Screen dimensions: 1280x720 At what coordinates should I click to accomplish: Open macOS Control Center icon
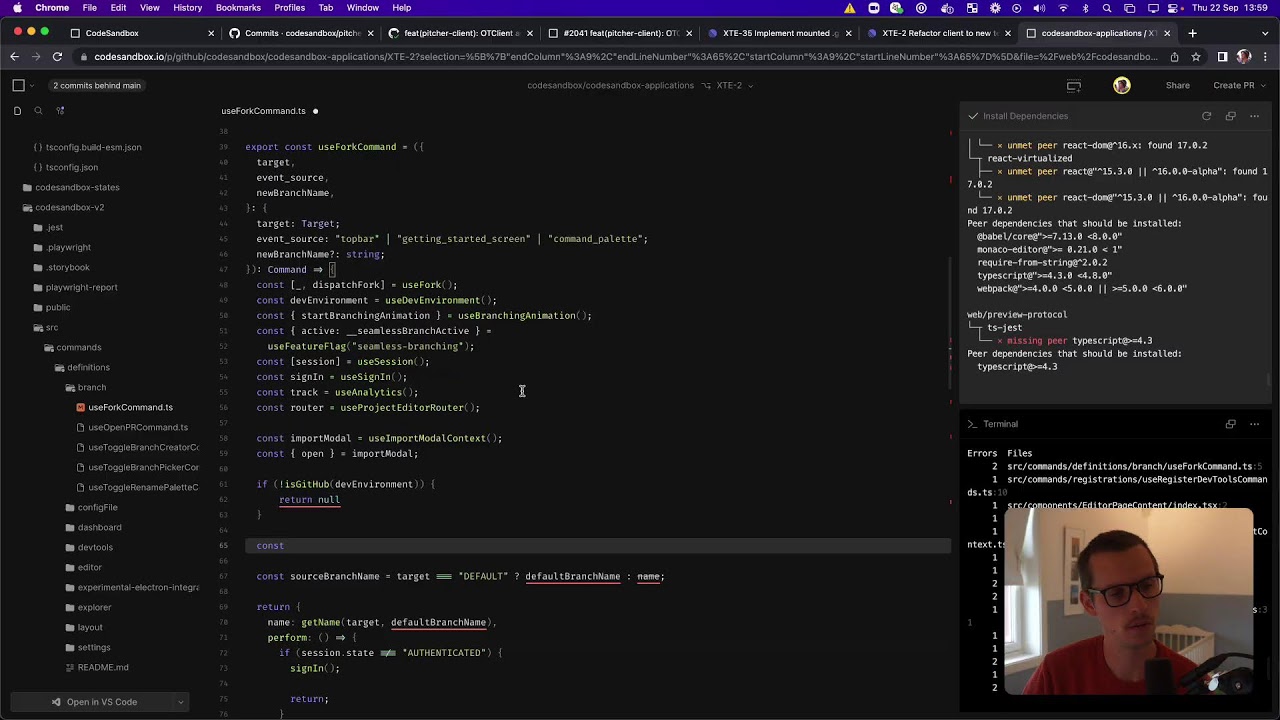1171,8
